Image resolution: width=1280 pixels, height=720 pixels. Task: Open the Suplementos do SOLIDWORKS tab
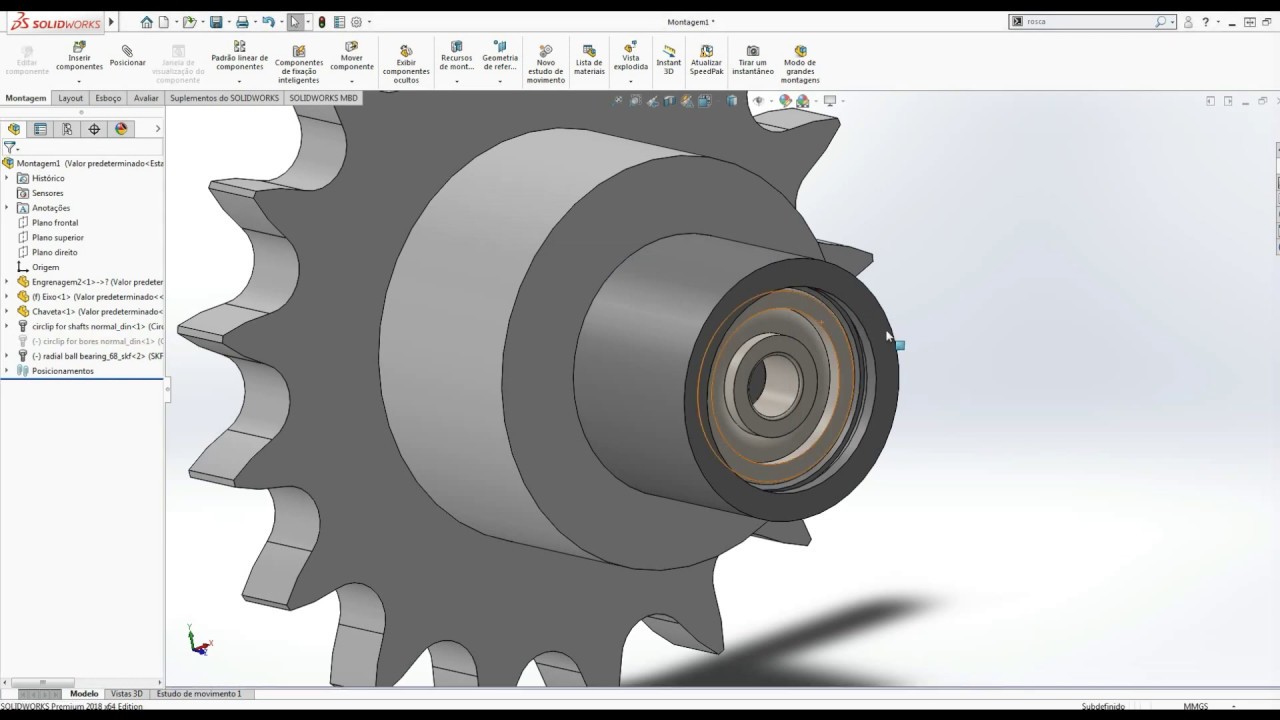(225, 98)
